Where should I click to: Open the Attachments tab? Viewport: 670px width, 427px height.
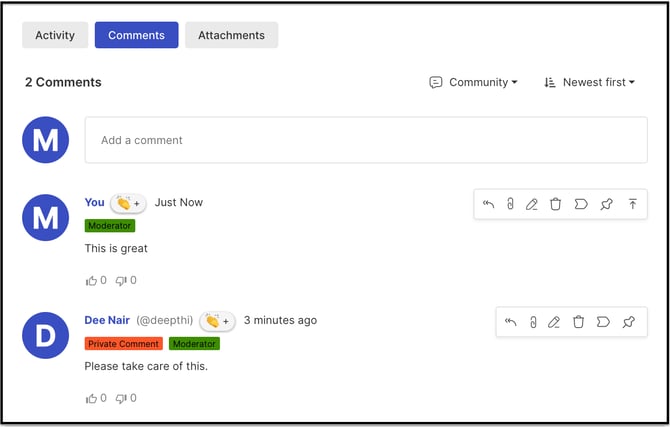tap(232, 35)
